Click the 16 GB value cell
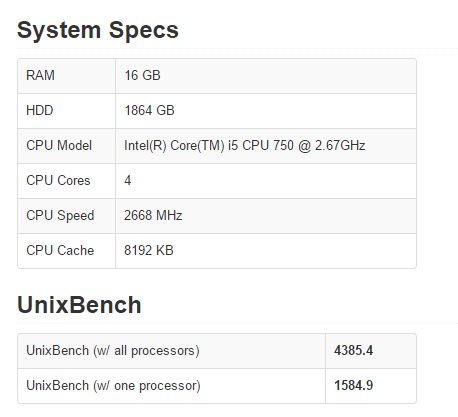458x417 pixels. click(266, 76)
